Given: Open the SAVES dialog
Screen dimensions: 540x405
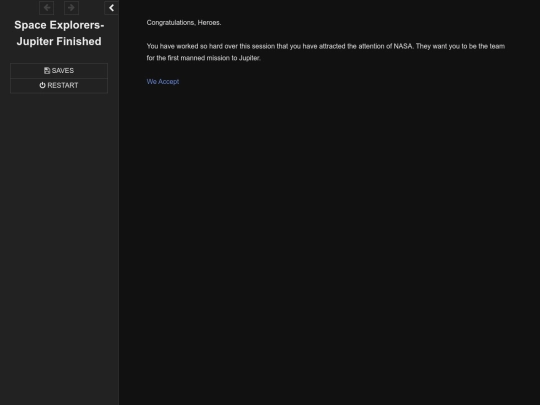Looking at the screenshot, I should click(x=59, y=71).
